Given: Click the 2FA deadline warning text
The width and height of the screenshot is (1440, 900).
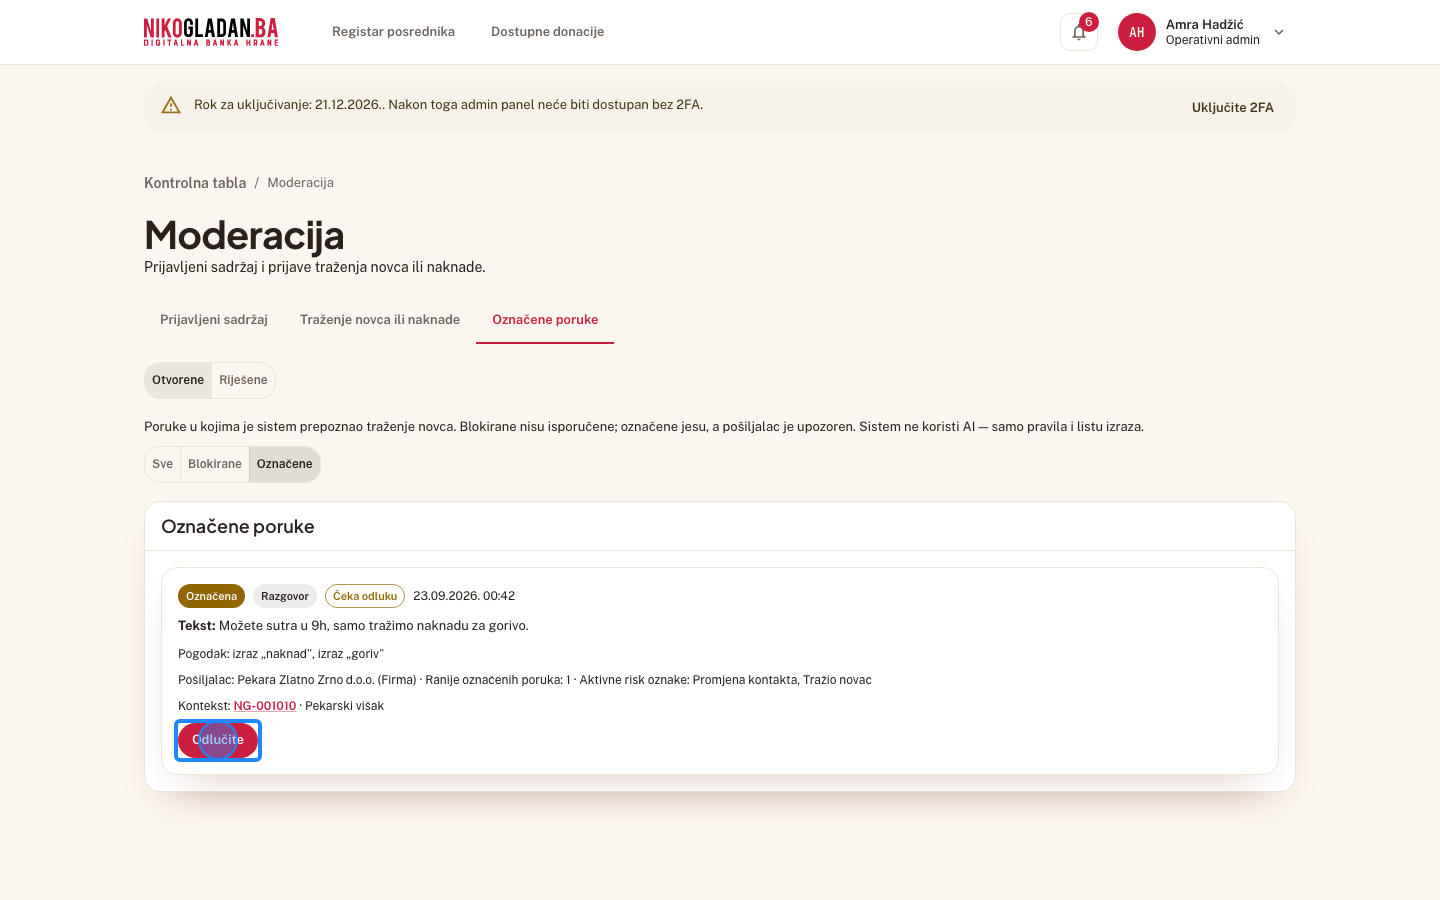Looking at the screenshot, I should [x=448, y=105].
